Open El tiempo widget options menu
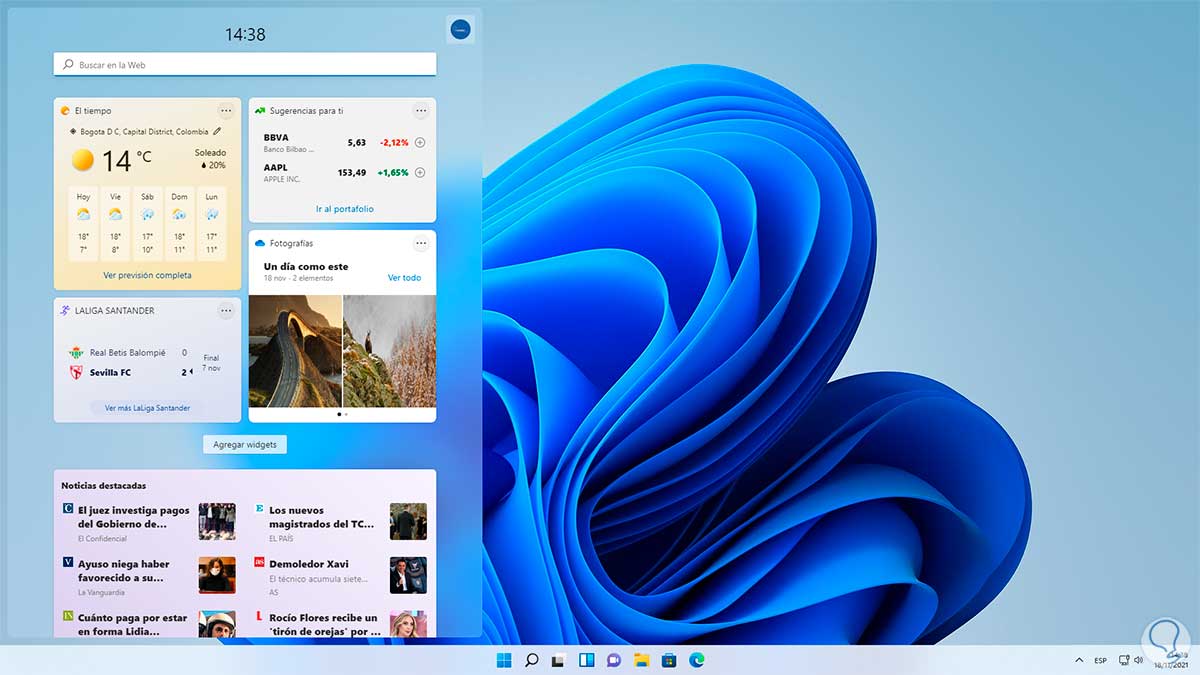 point(226,111)
